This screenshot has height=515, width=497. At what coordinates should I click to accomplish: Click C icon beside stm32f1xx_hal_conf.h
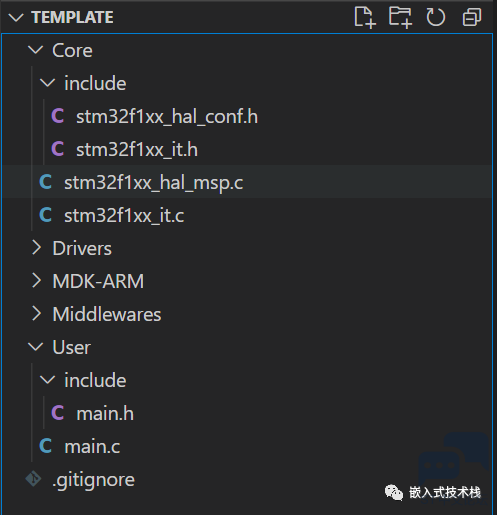coord(57,116)
